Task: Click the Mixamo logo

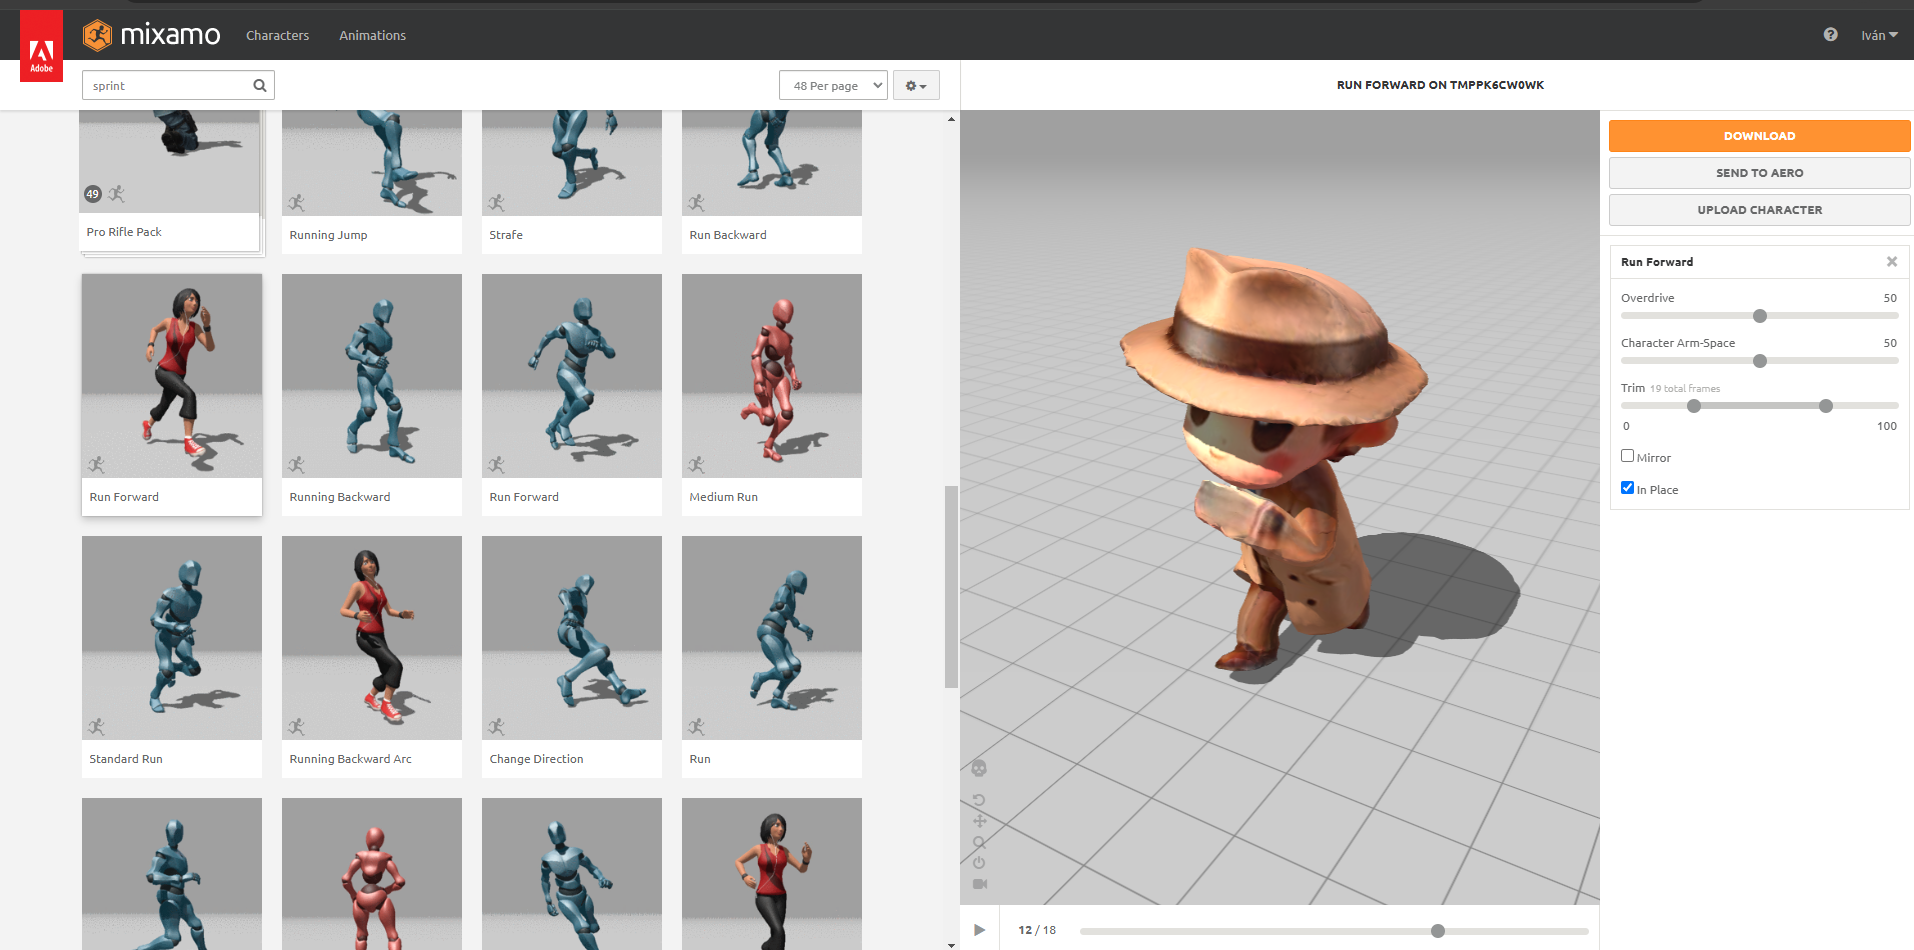Action: coord(152,35)
